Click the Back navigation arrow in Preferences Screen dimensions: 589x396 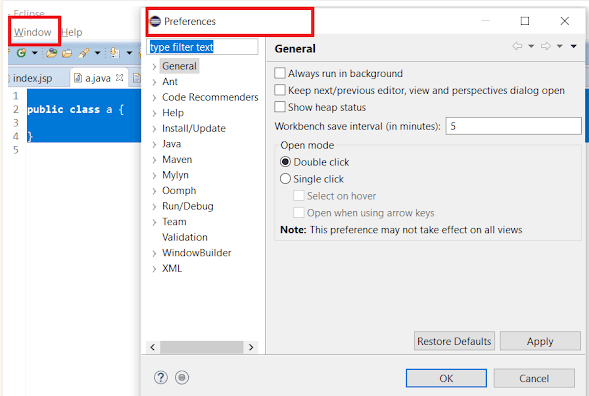(517, 46)
